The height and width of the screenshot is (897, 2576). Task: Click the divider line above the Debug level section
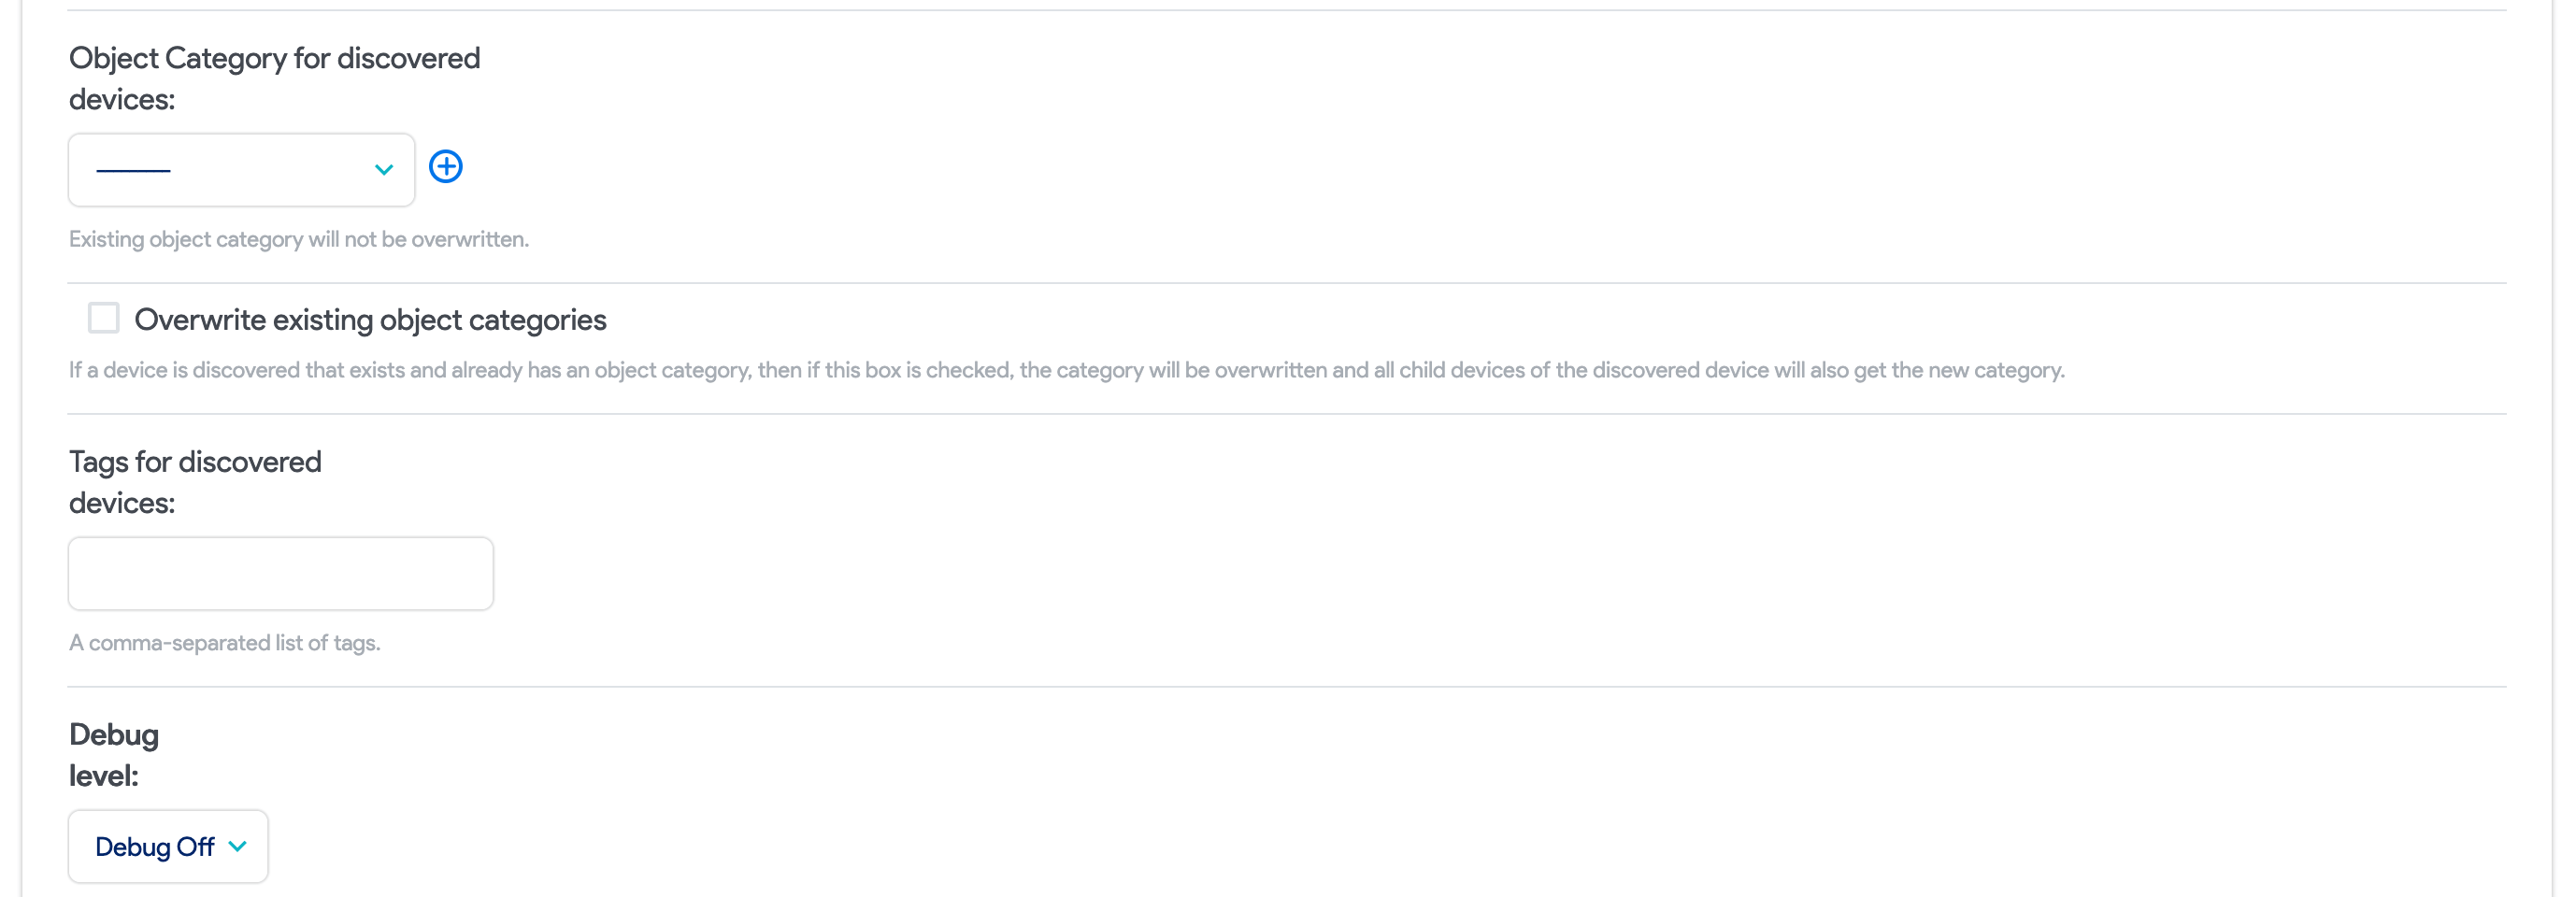[x=1286, y=687]
